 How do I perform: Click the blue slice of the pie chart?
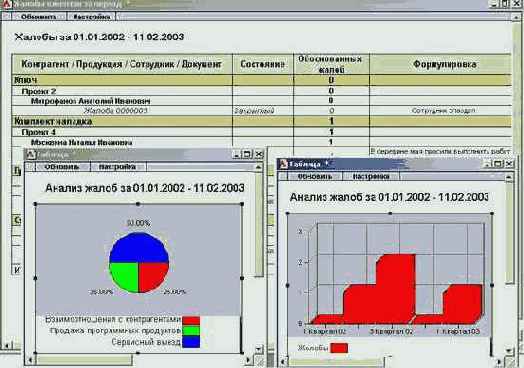point(139,247)
